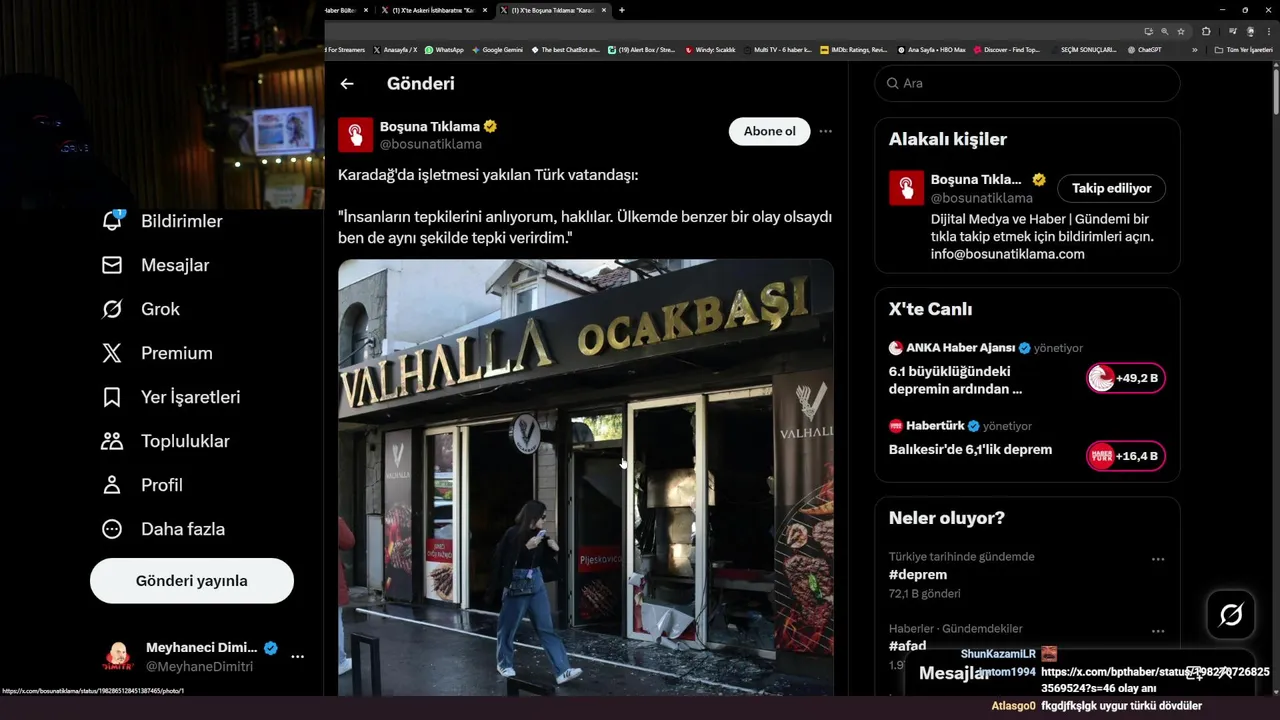Open ChatGPT bookmark
The height and width of the screenshot is (720, 1280).
(x=1144, y=49)
